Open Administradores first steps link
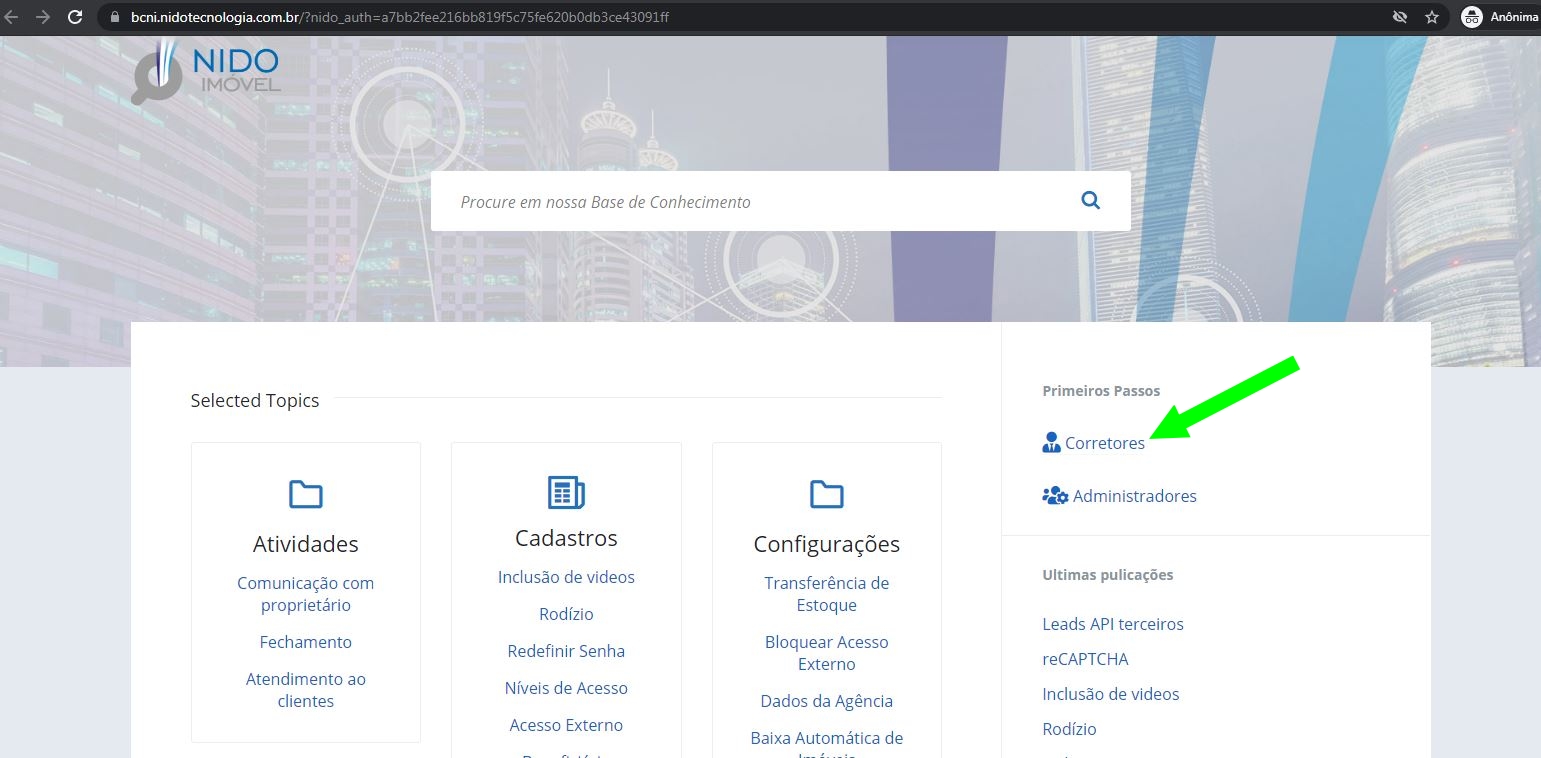 pyautogui.click(x=1134, y=496)
